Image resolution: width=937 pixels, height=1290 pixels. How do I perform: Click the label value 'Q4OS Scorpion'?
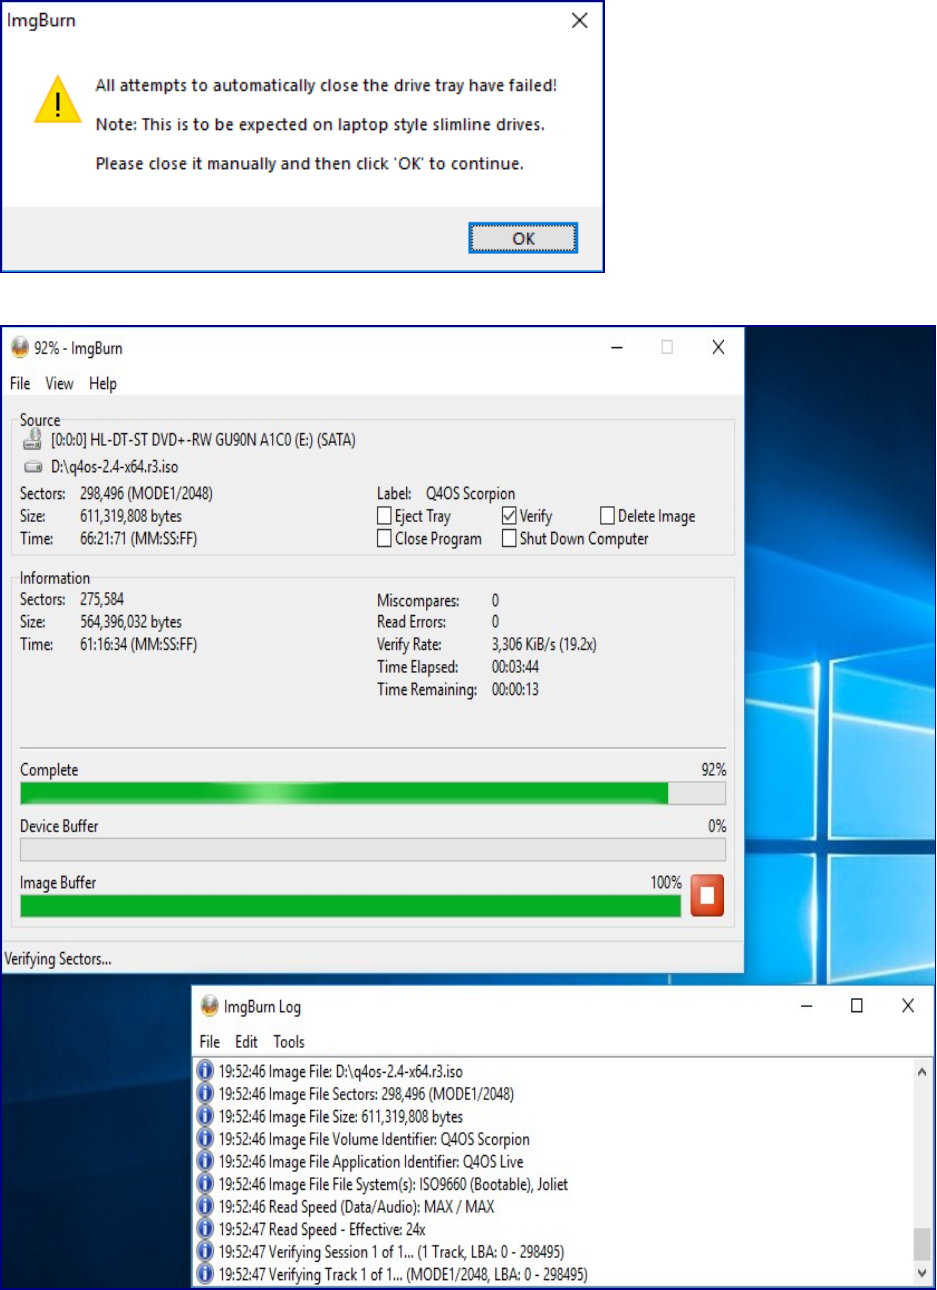pos(470,494)
